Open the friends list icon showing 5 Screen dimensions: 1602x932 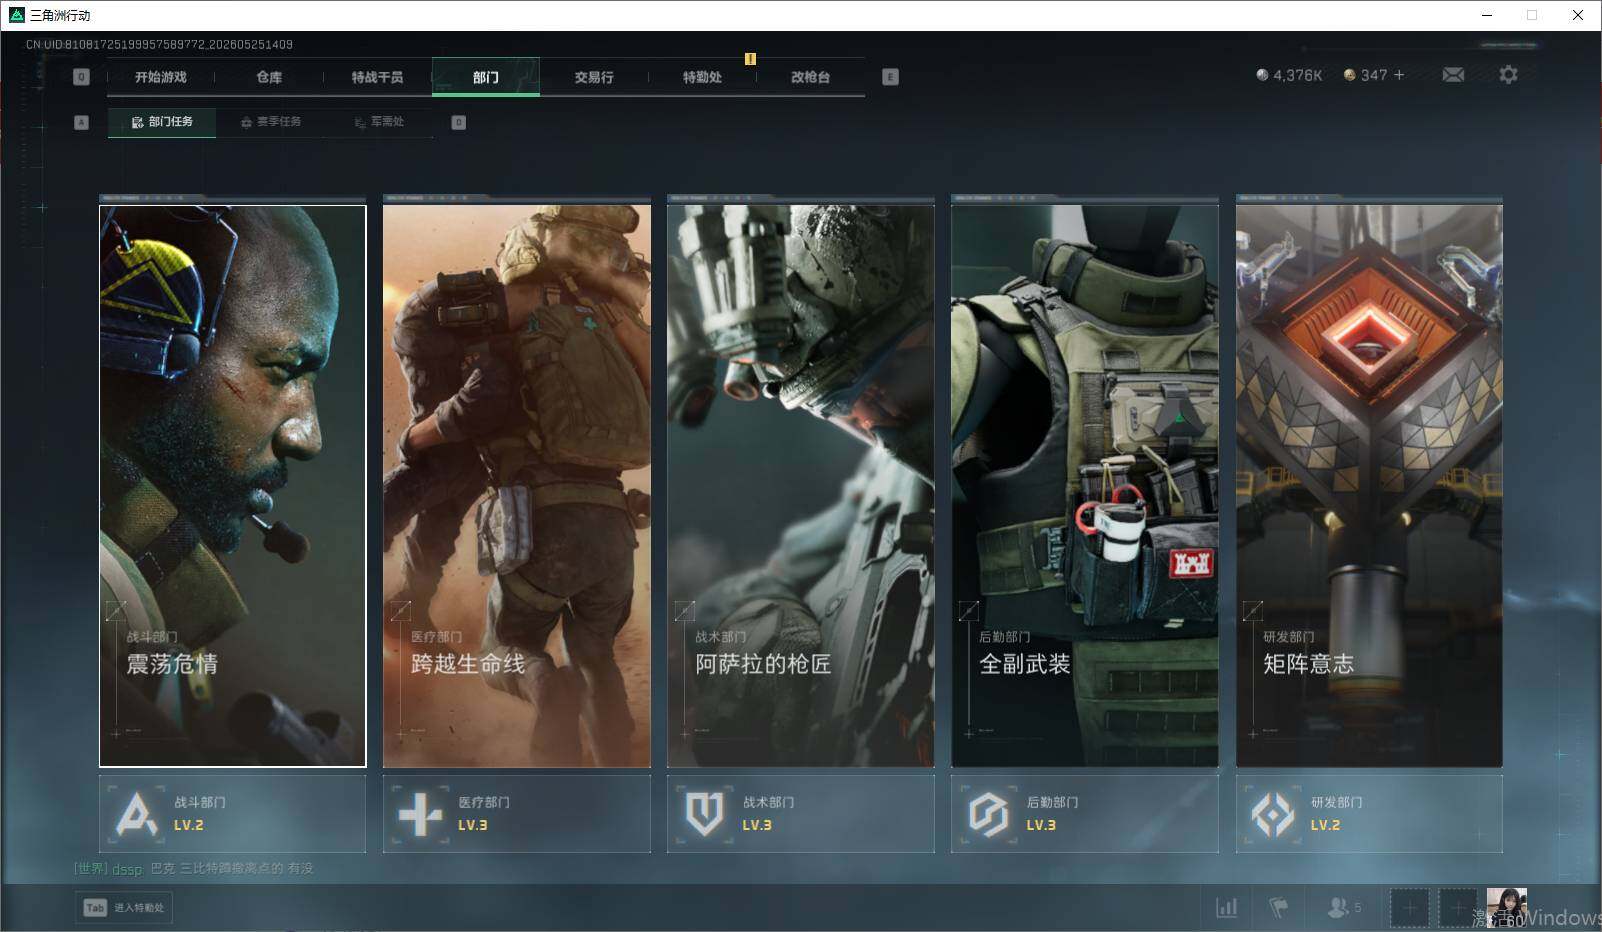1344,908
